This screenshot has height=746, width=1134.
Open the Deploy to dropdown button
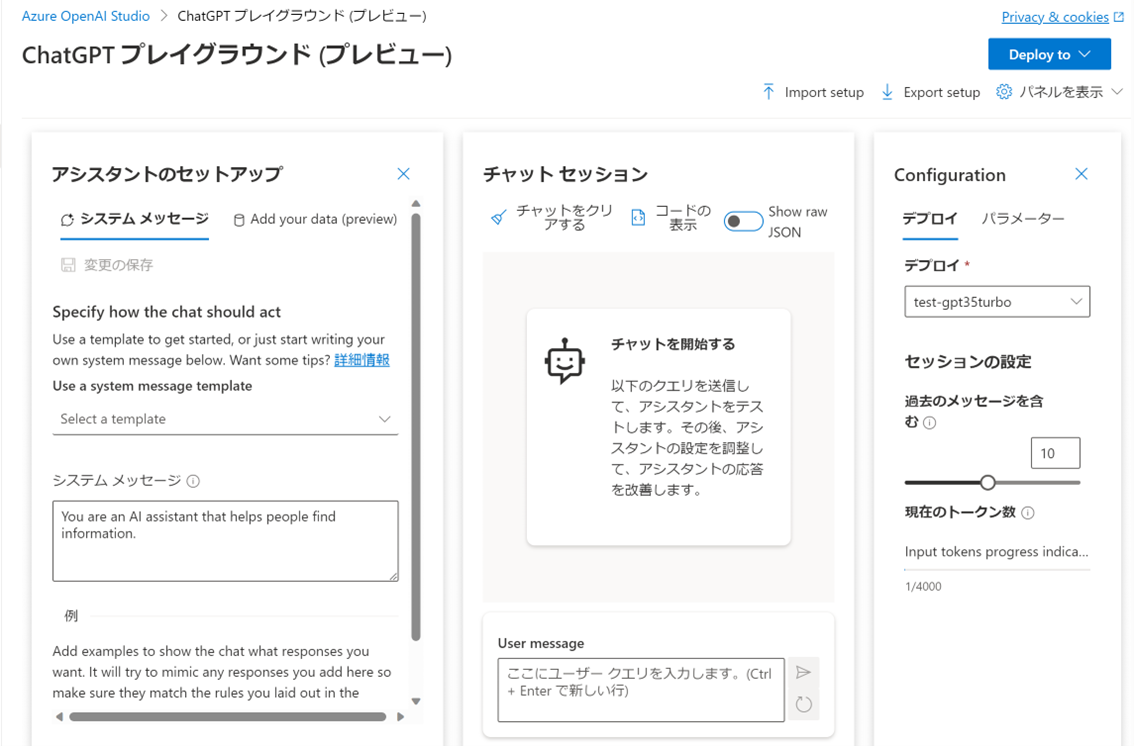[x=1049, y=54]
